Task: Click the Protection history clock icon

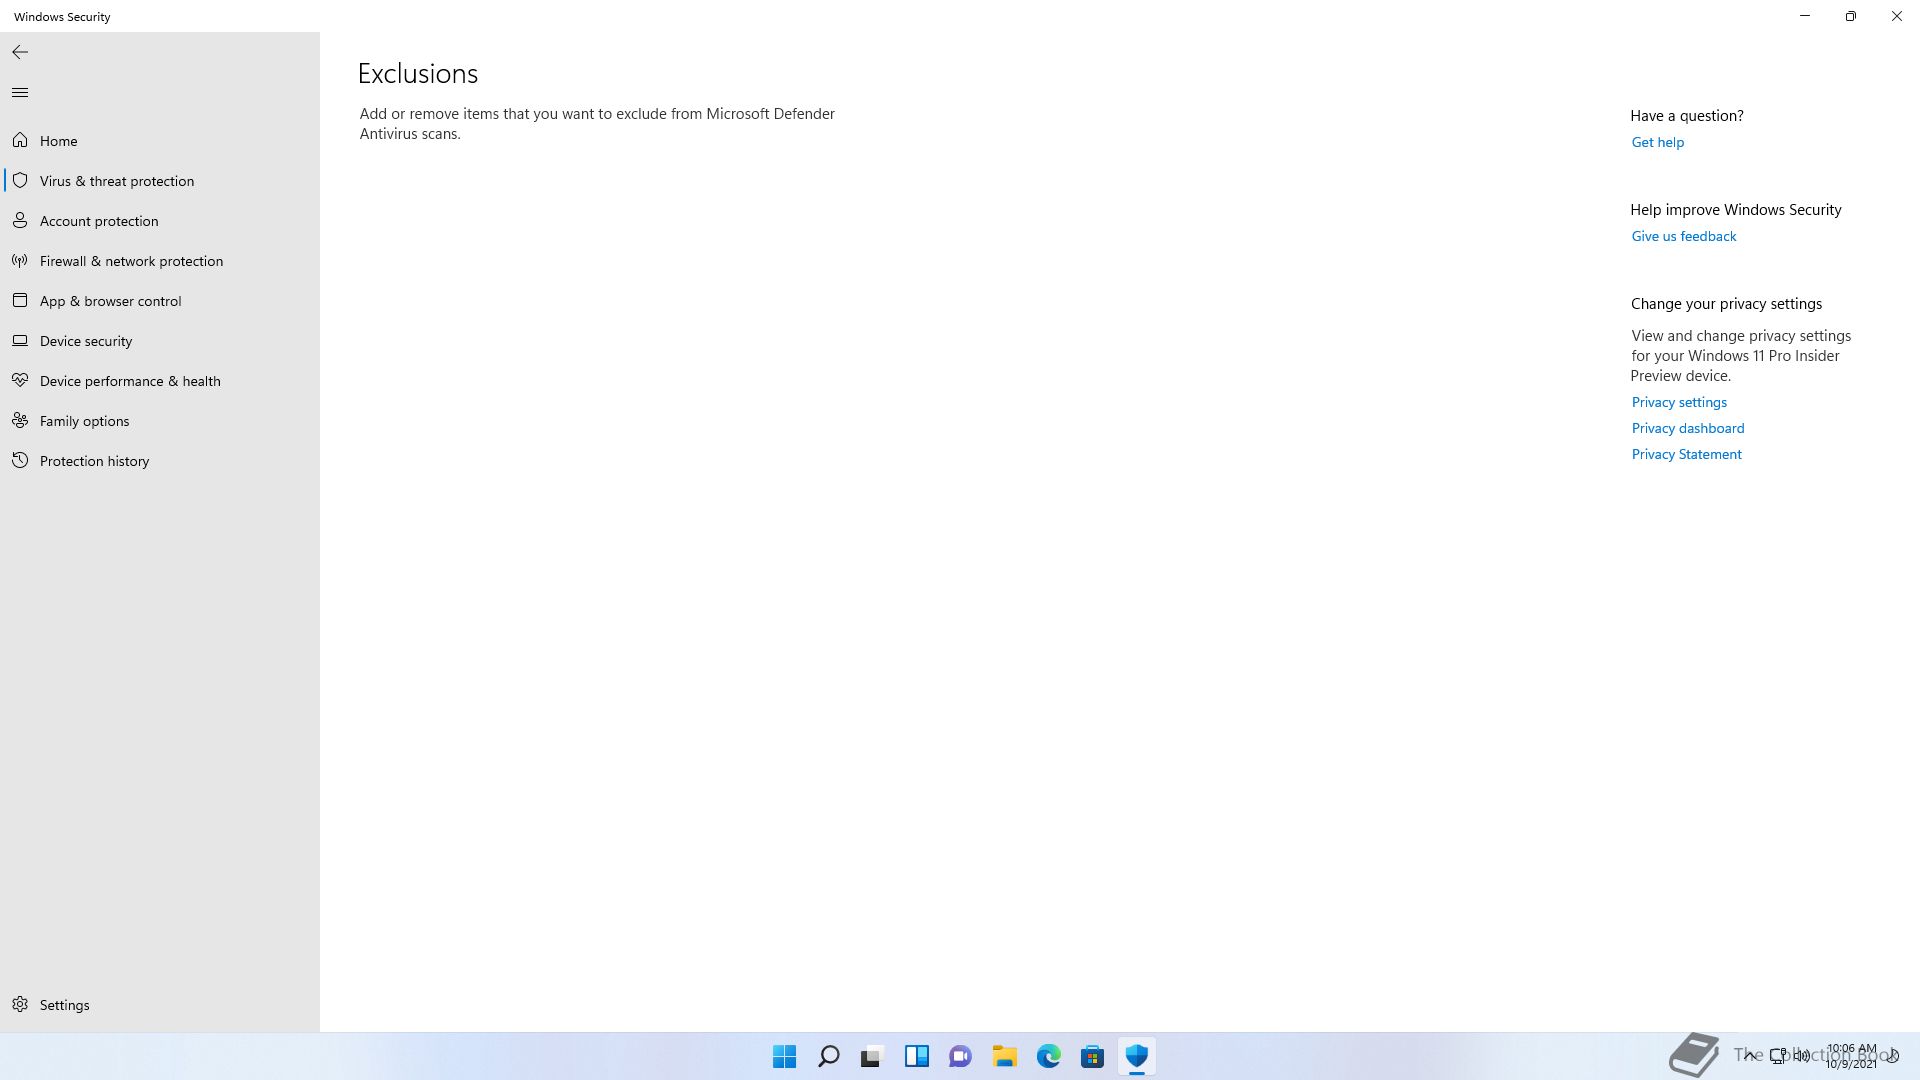Action: pyautogui.click(x=20, y=461)
